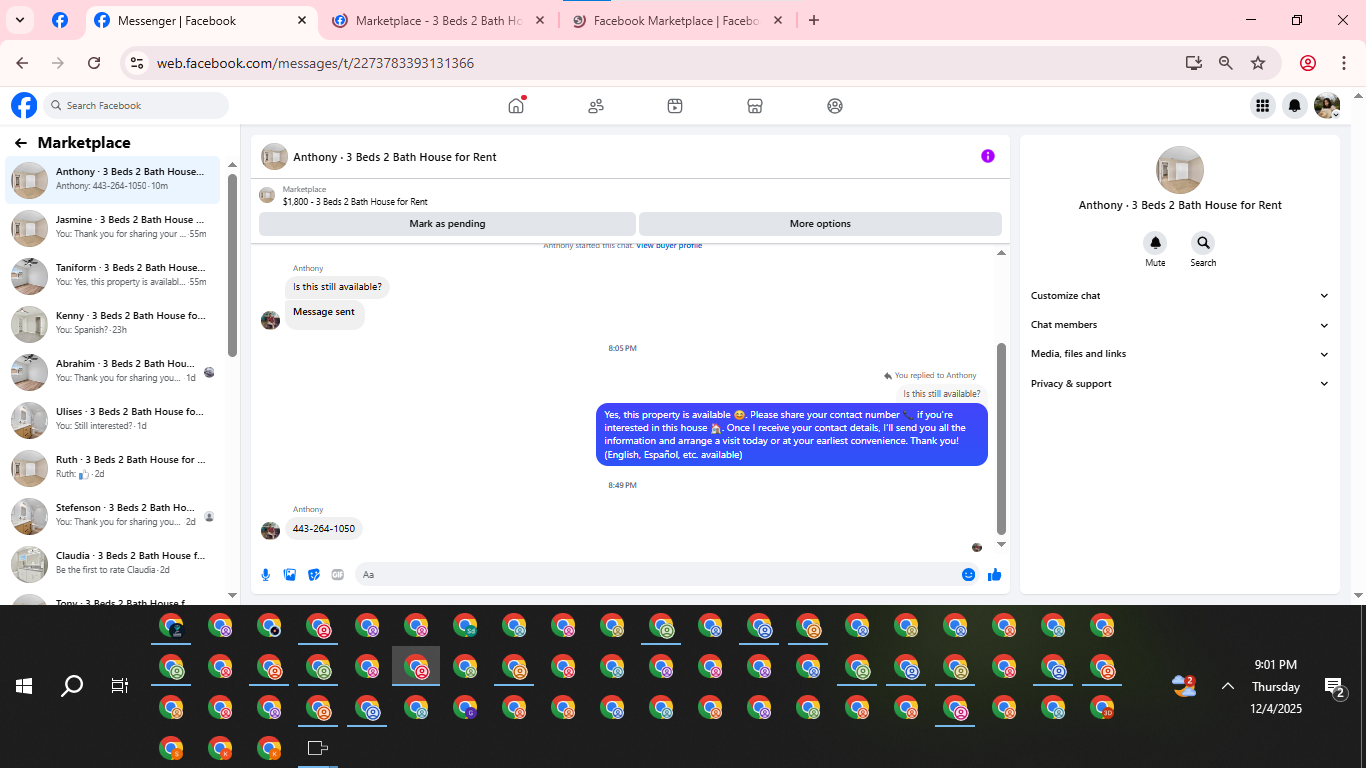Open the emoji picker in message box
The height and width of the screenshot is (768, 1366).
click(968, 575)
